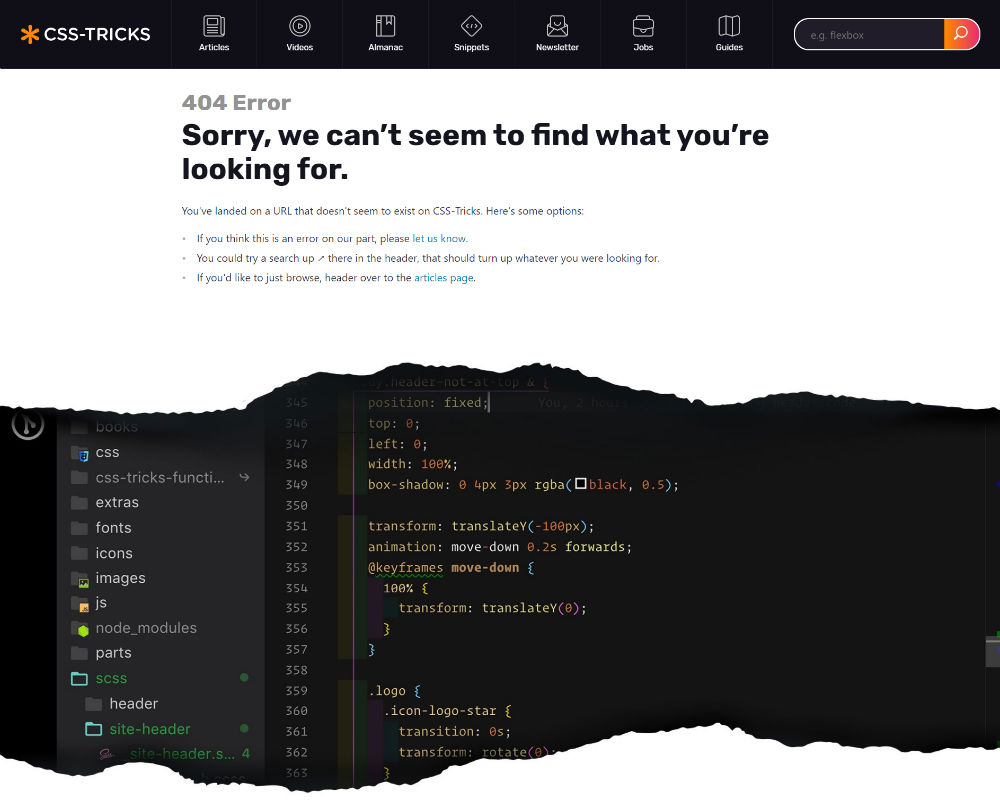The image size is (1000, 800).
Task: Select the css-tricks-functi... folder
Action: 159,477
